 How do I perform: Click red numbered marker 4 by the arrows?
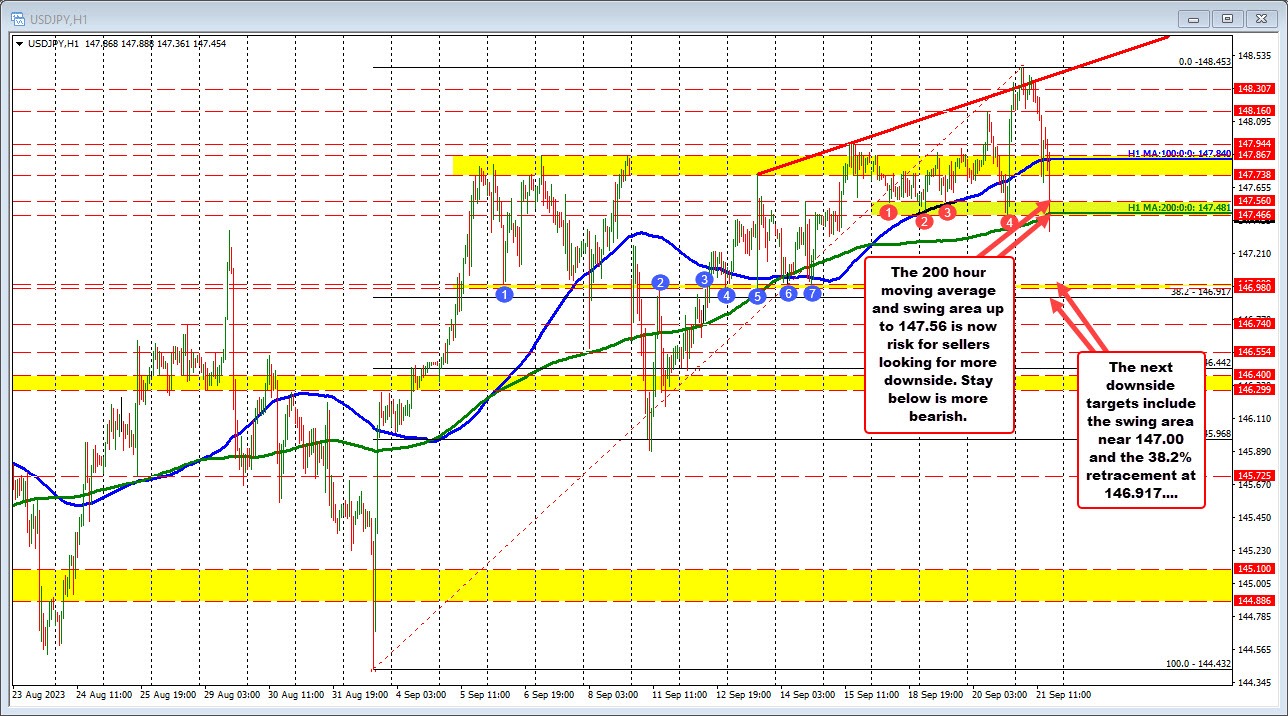1008,223
